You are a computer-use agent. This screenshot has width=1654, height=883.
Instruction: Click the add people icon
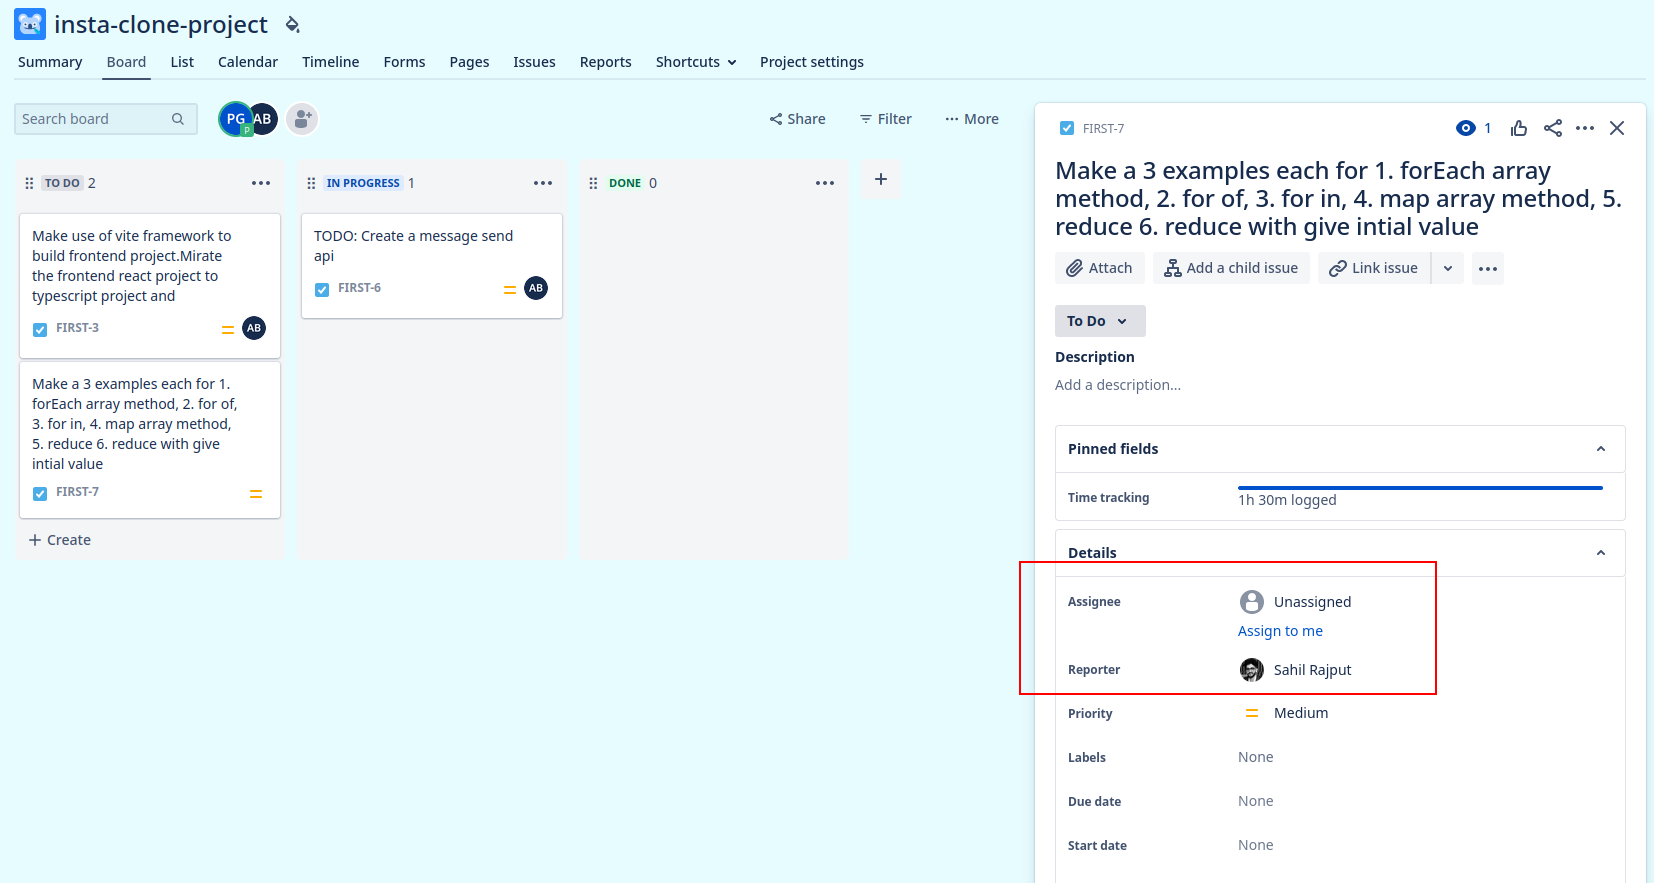302,119
